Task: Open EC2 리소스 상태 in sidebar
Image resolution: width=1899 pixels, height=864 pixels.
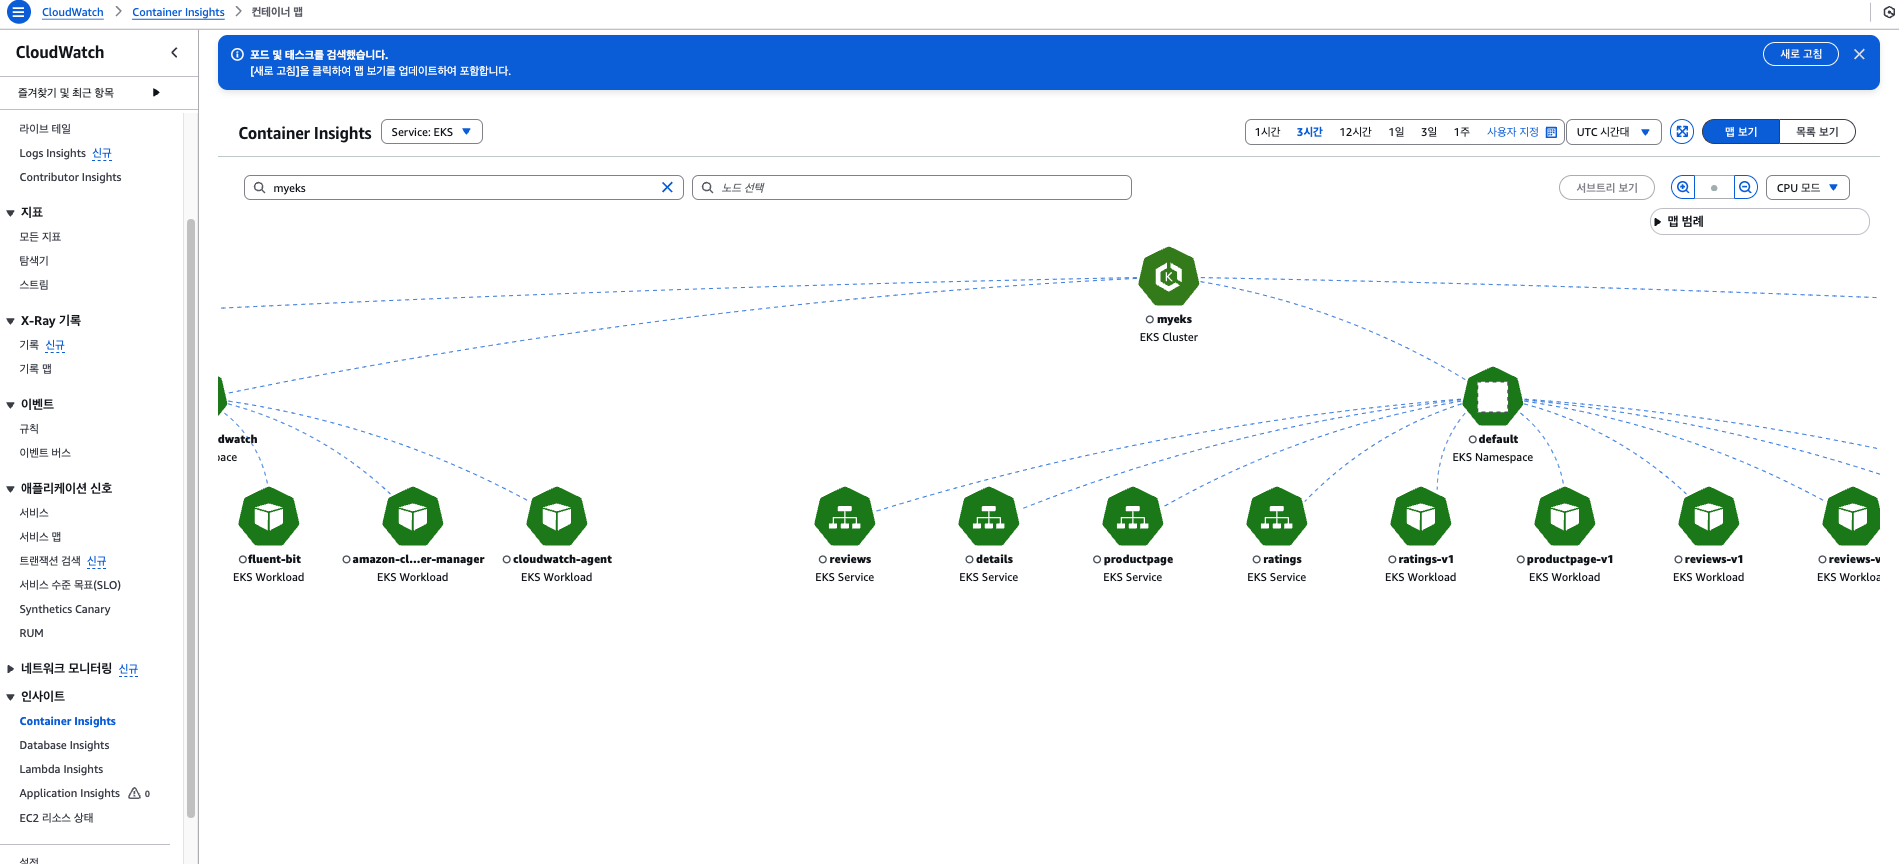Action: pyautogui.click(x=56, y=817)
